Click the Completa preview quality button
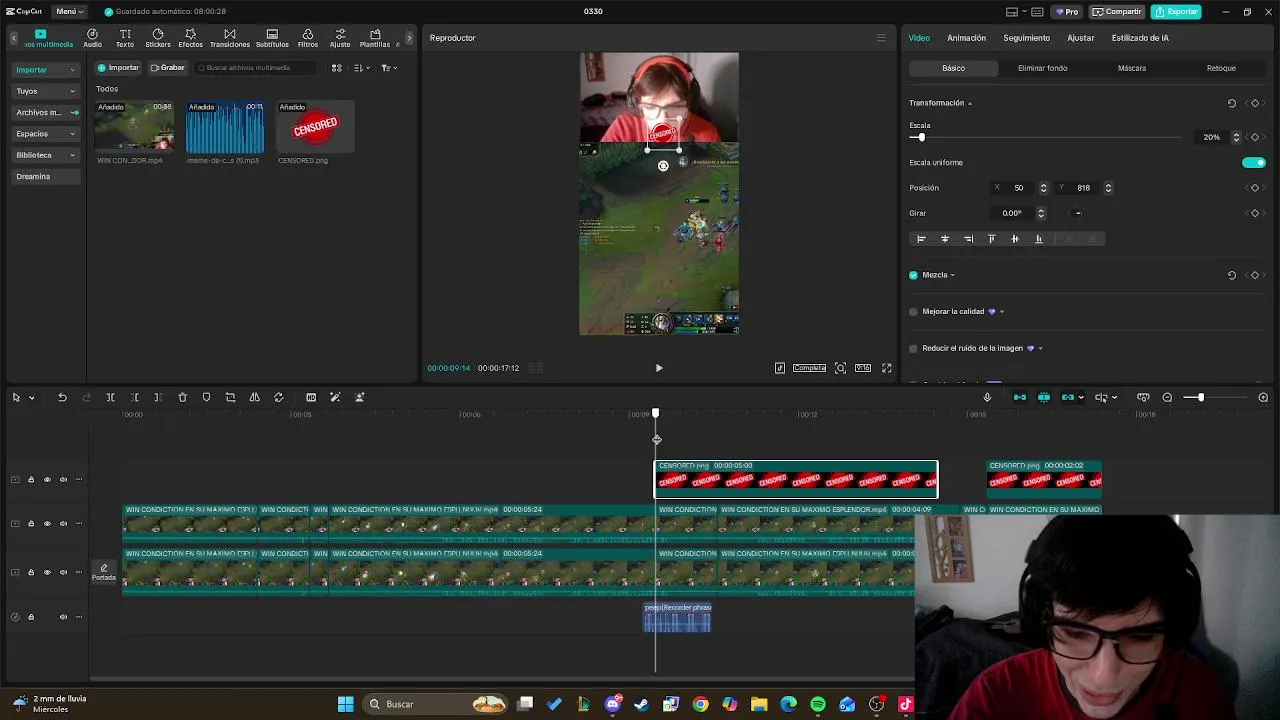This screenshot has height=720, width=1280. [809, 368]
